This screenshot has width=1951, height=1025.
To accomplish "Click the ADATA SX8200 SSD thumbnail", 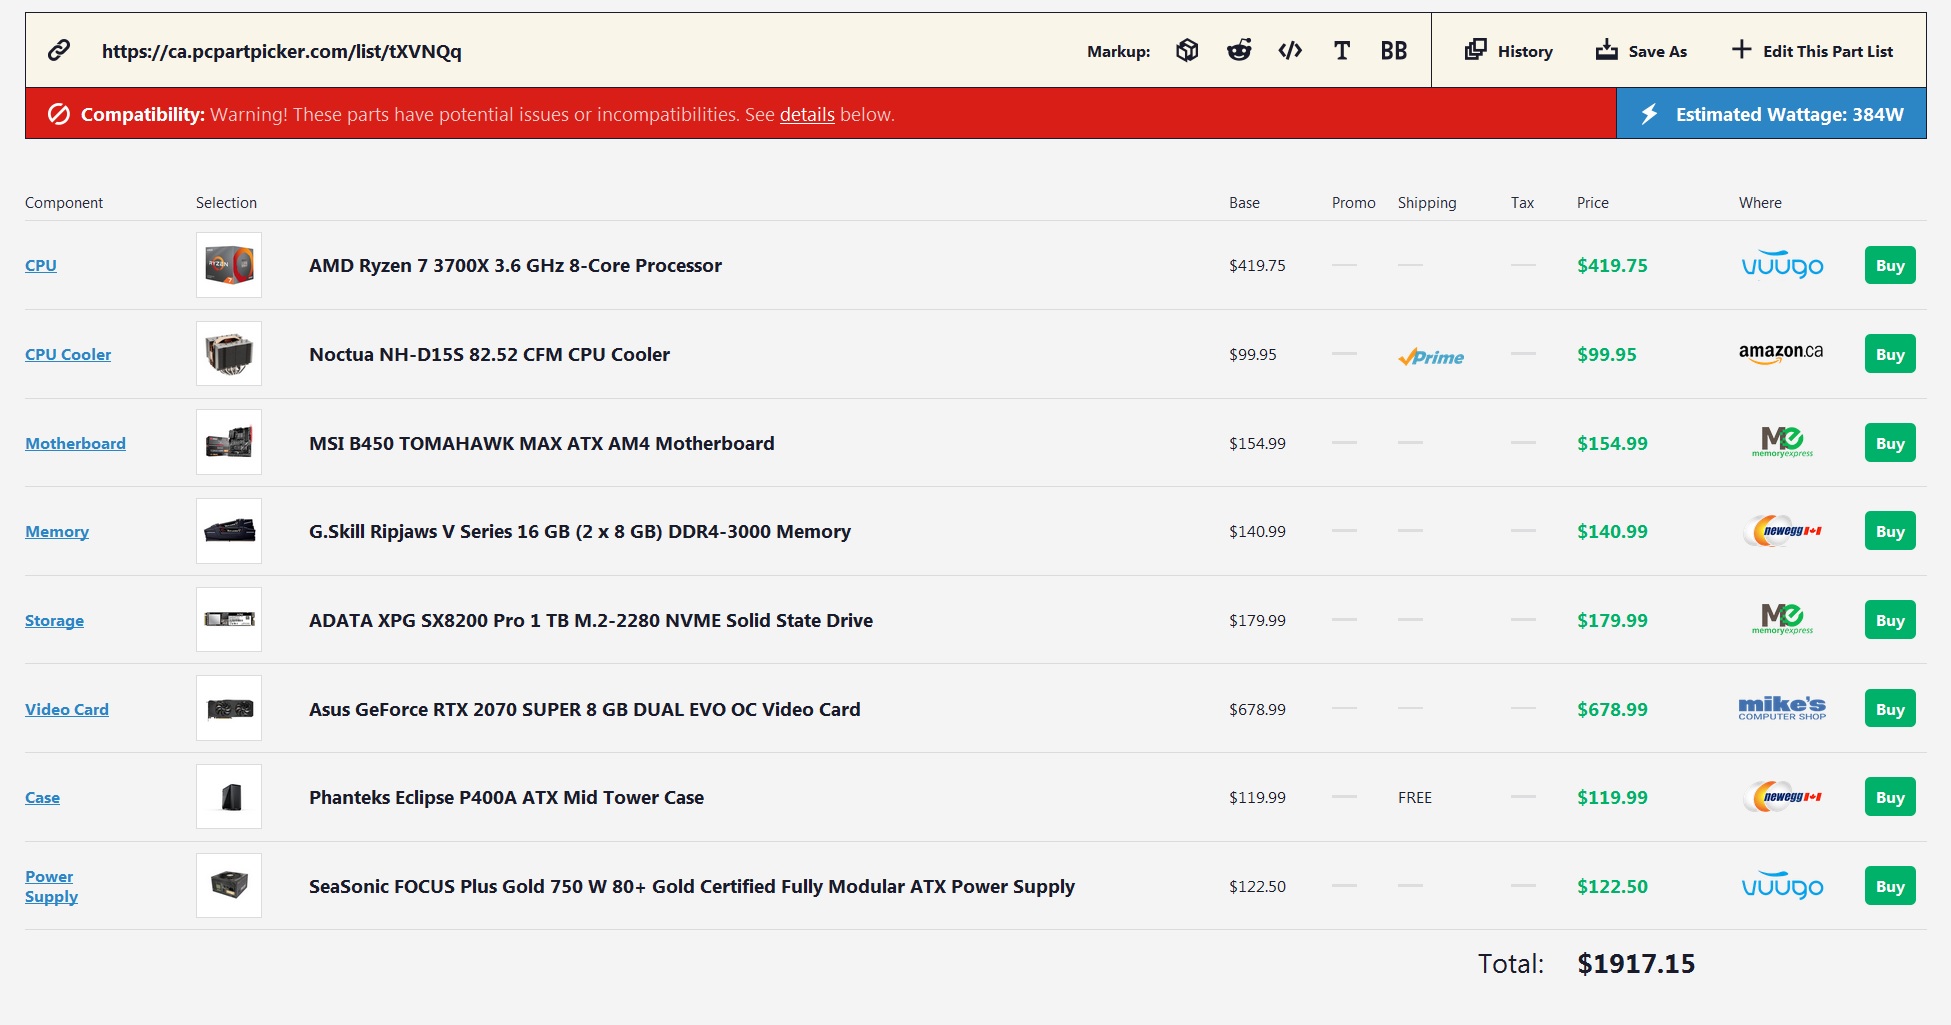I will click(x=229, y=620).
